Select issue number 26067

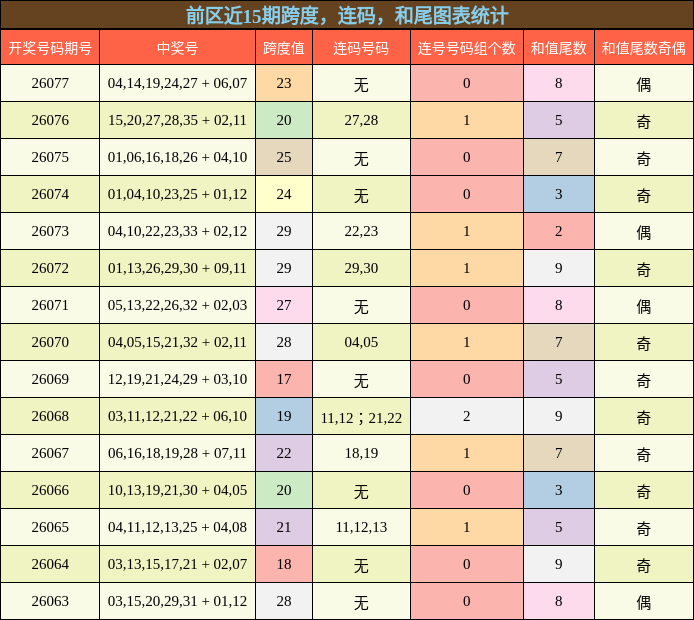click(50, 453)
